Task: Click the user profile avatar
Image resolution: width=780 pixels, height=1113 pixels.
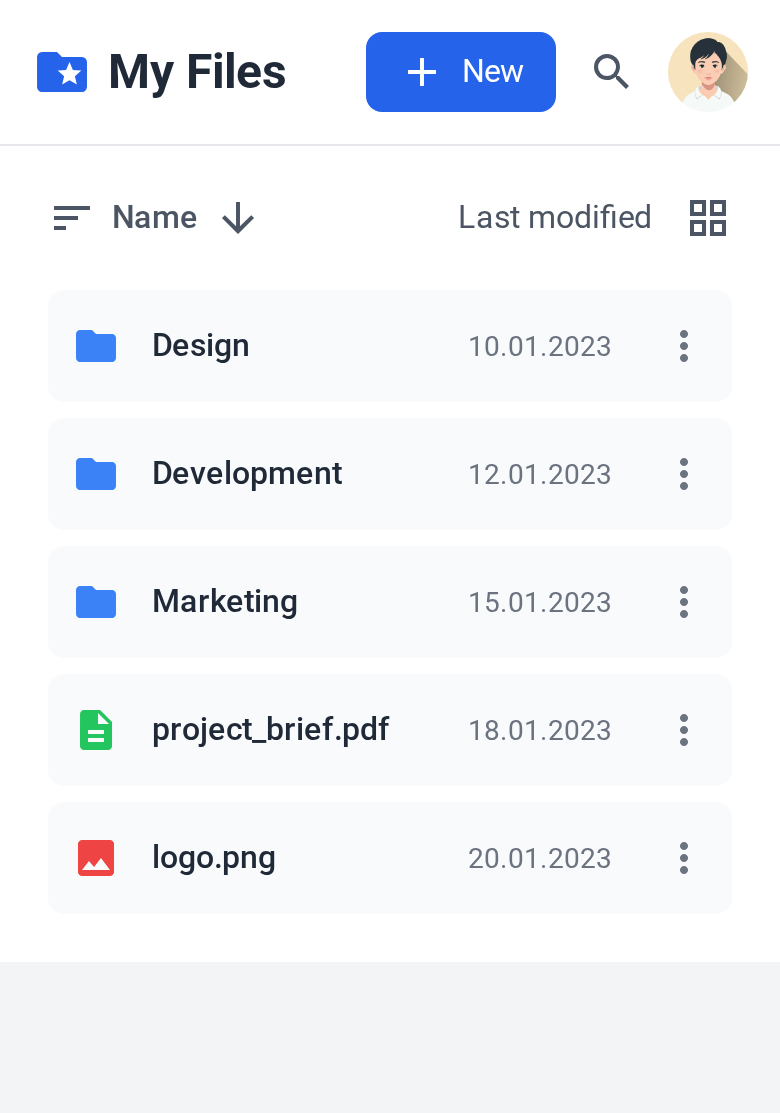Action: click(708, 72)
